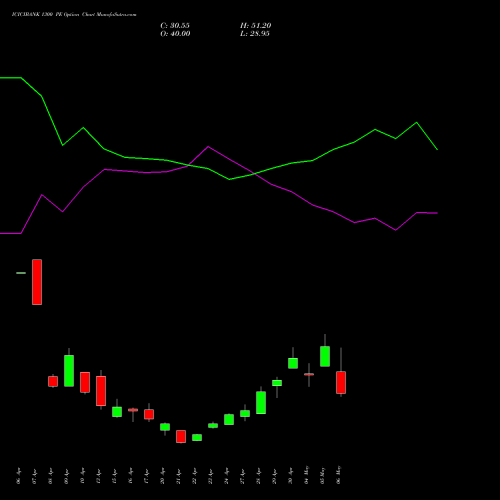Click the red candlestick for 21 Apr
The height and width of the screenshot is (500, 500).
pos(181,436)
